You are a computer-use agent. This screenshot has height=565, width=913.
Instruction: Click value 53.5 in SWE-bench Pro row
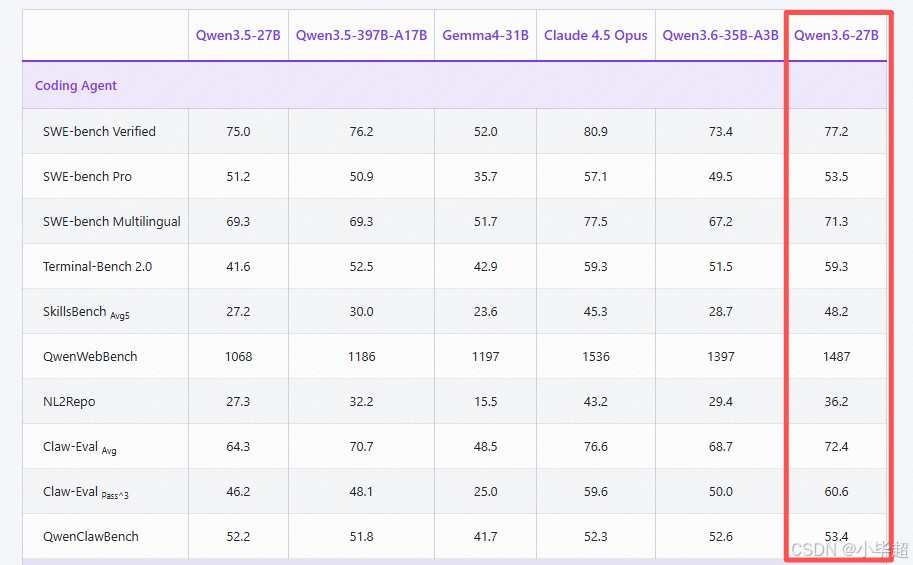point(836,176)
